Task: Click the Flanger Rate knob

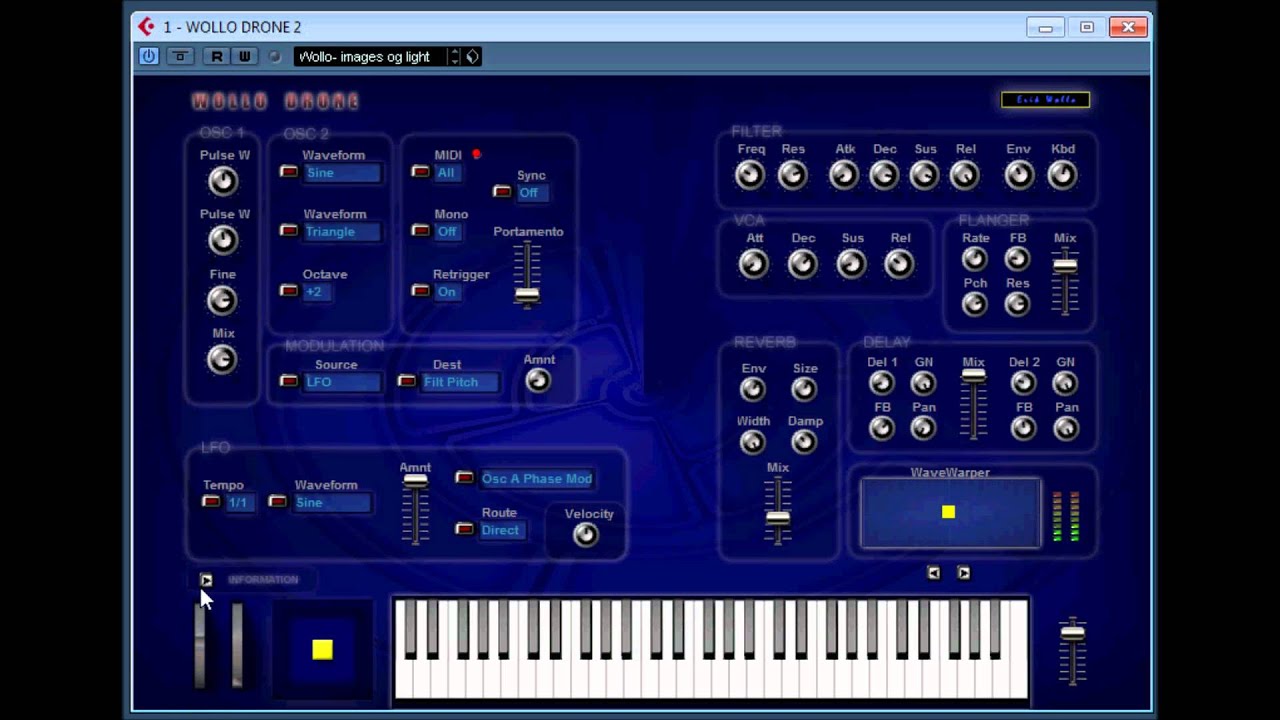Action: coord(975,259)
